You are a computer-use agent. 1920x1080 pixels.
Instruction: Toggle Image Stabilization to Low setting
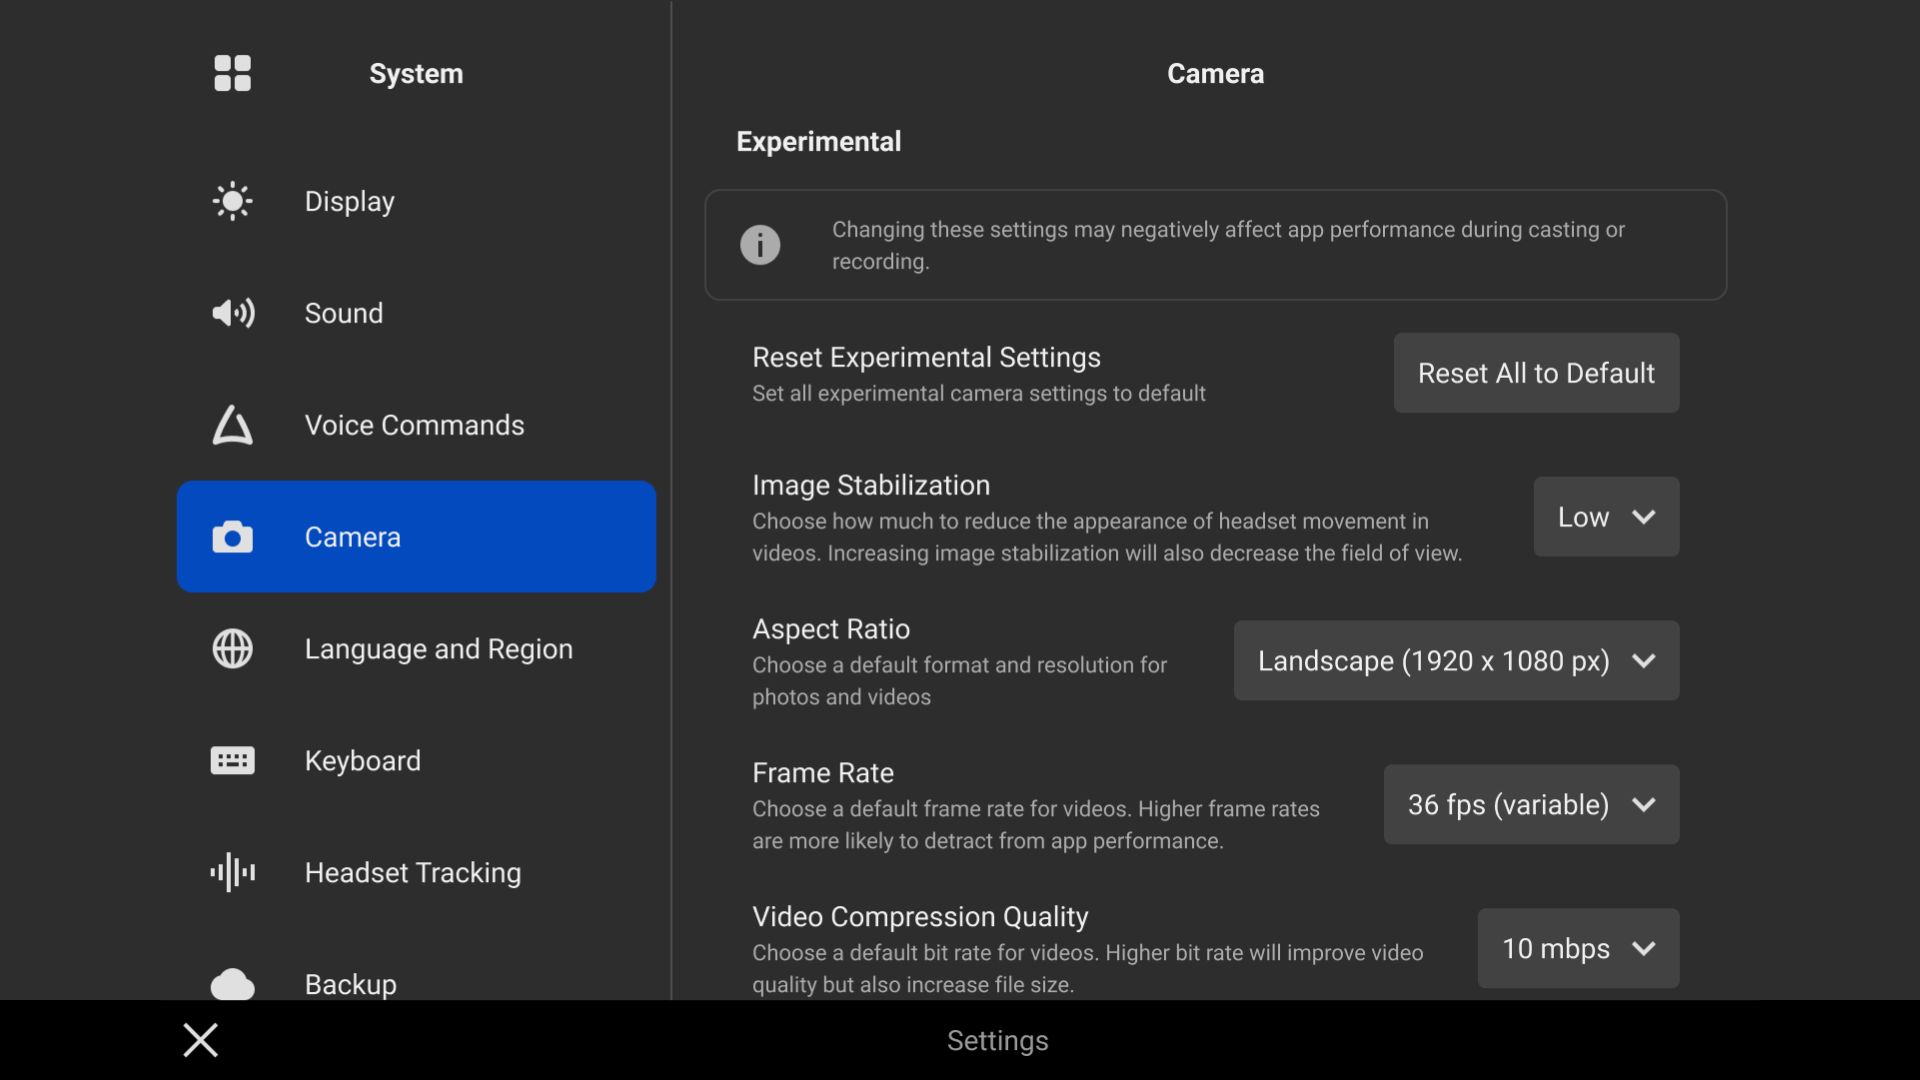[1606, 516]
